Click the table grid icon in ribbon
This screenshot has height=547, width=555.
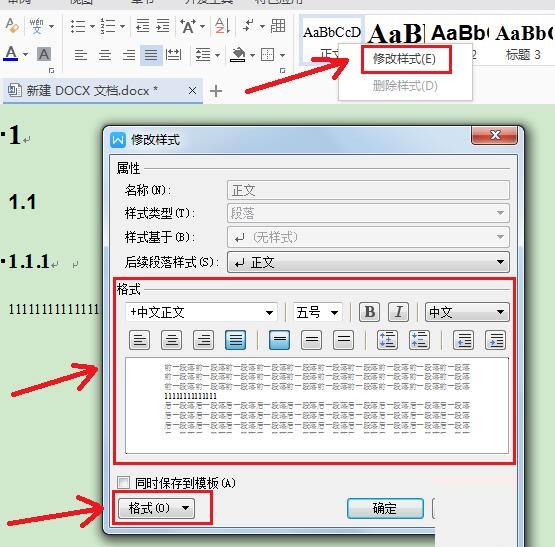click(278, 26)
